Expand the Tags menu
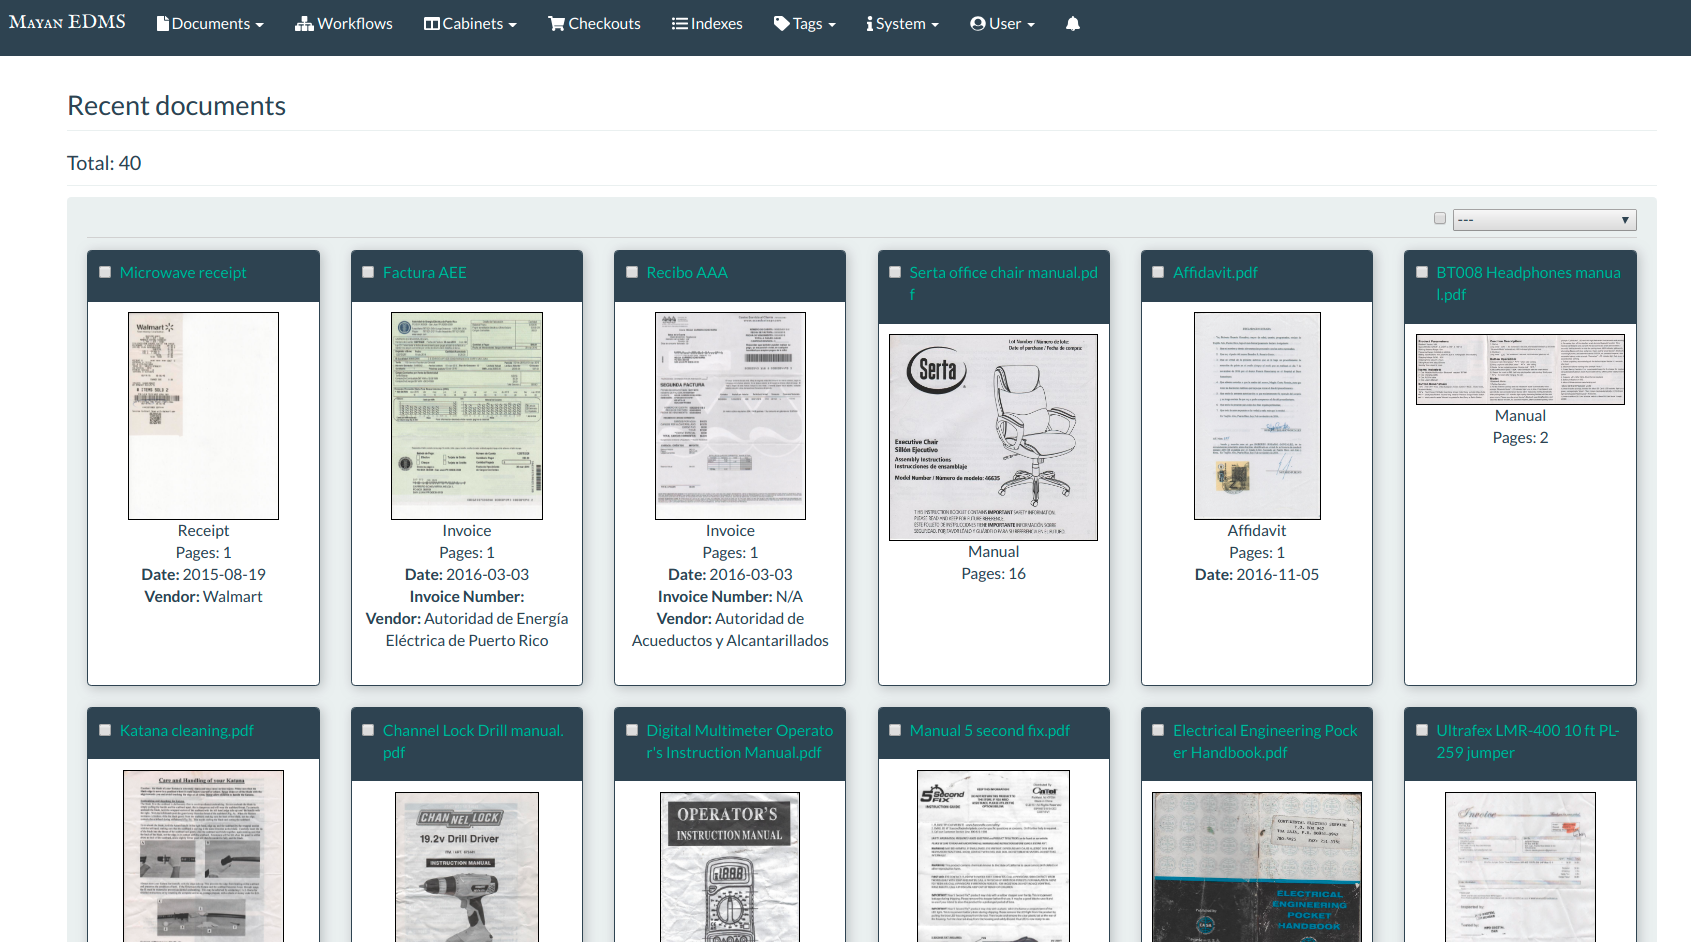This screenshot has width=1691, height=942. pos(803,23)
